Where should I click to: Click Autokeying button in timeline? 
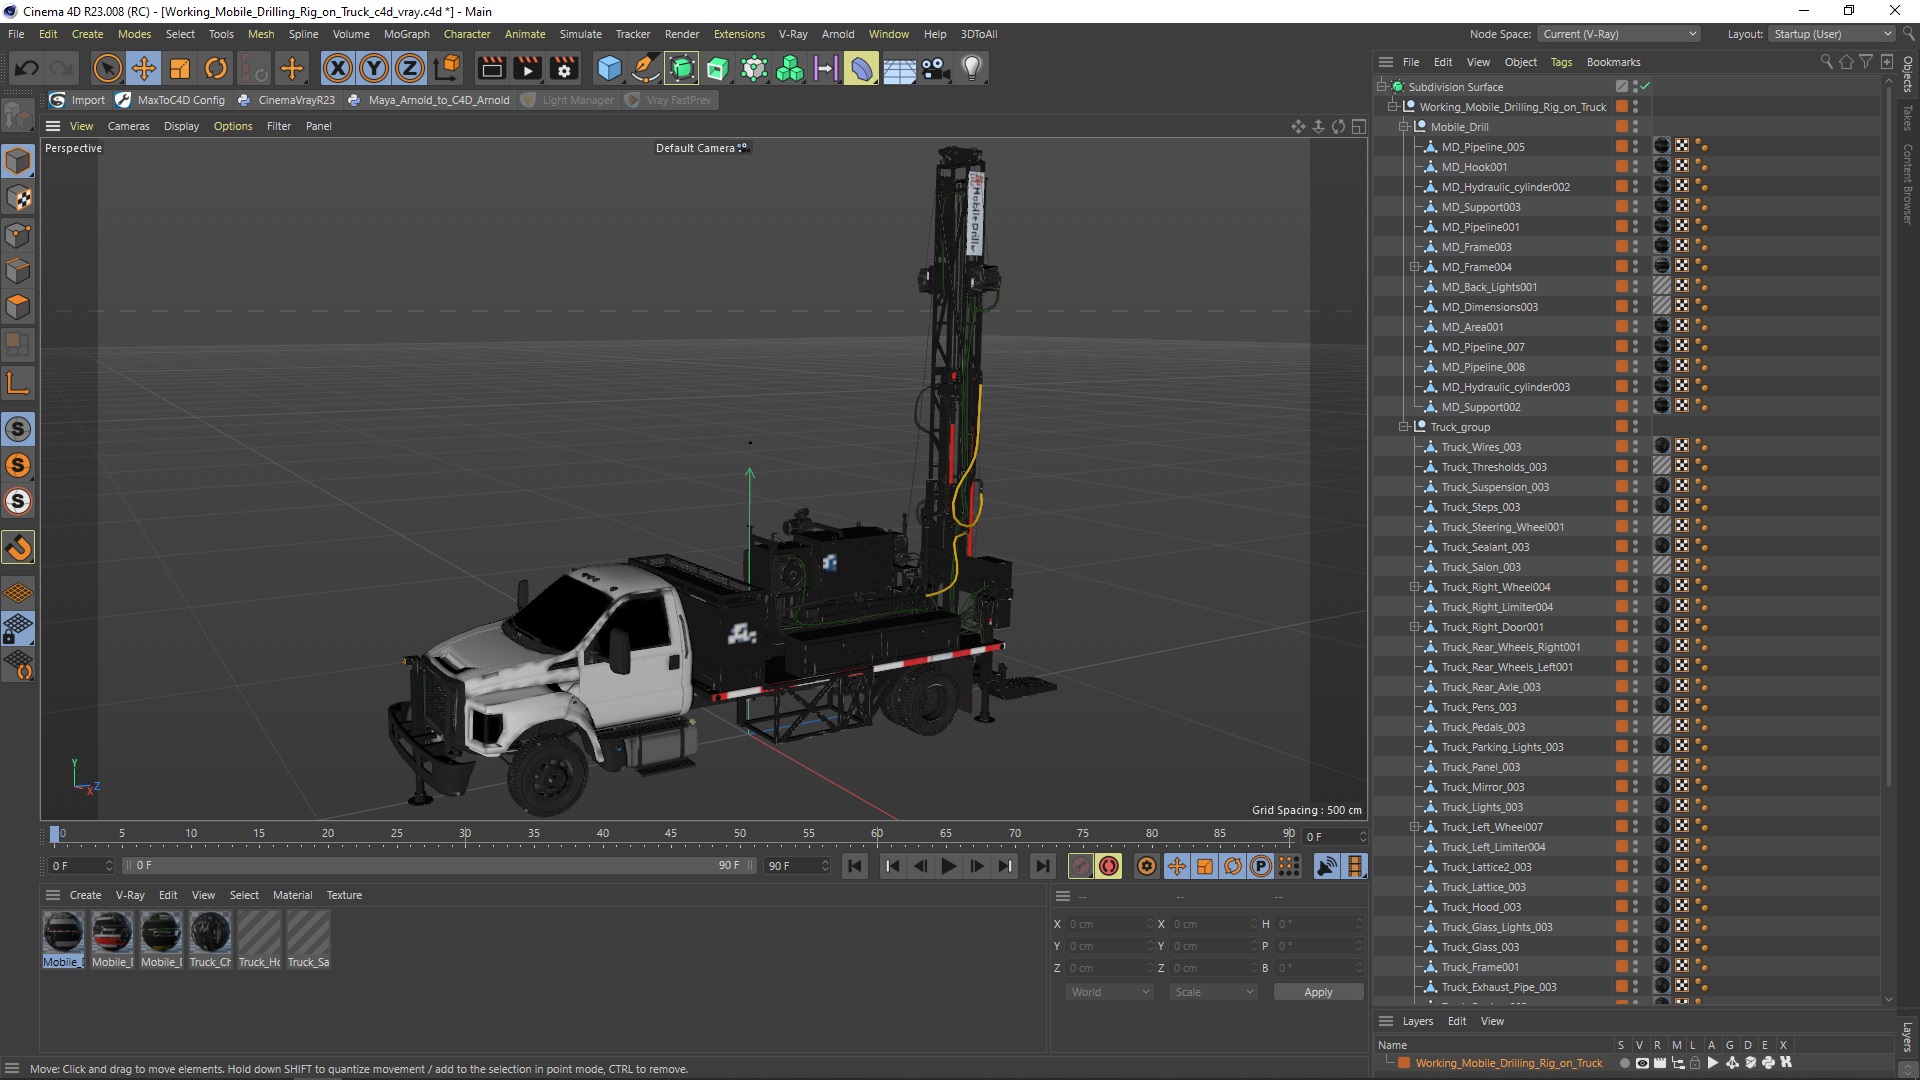pos(1108,866)
